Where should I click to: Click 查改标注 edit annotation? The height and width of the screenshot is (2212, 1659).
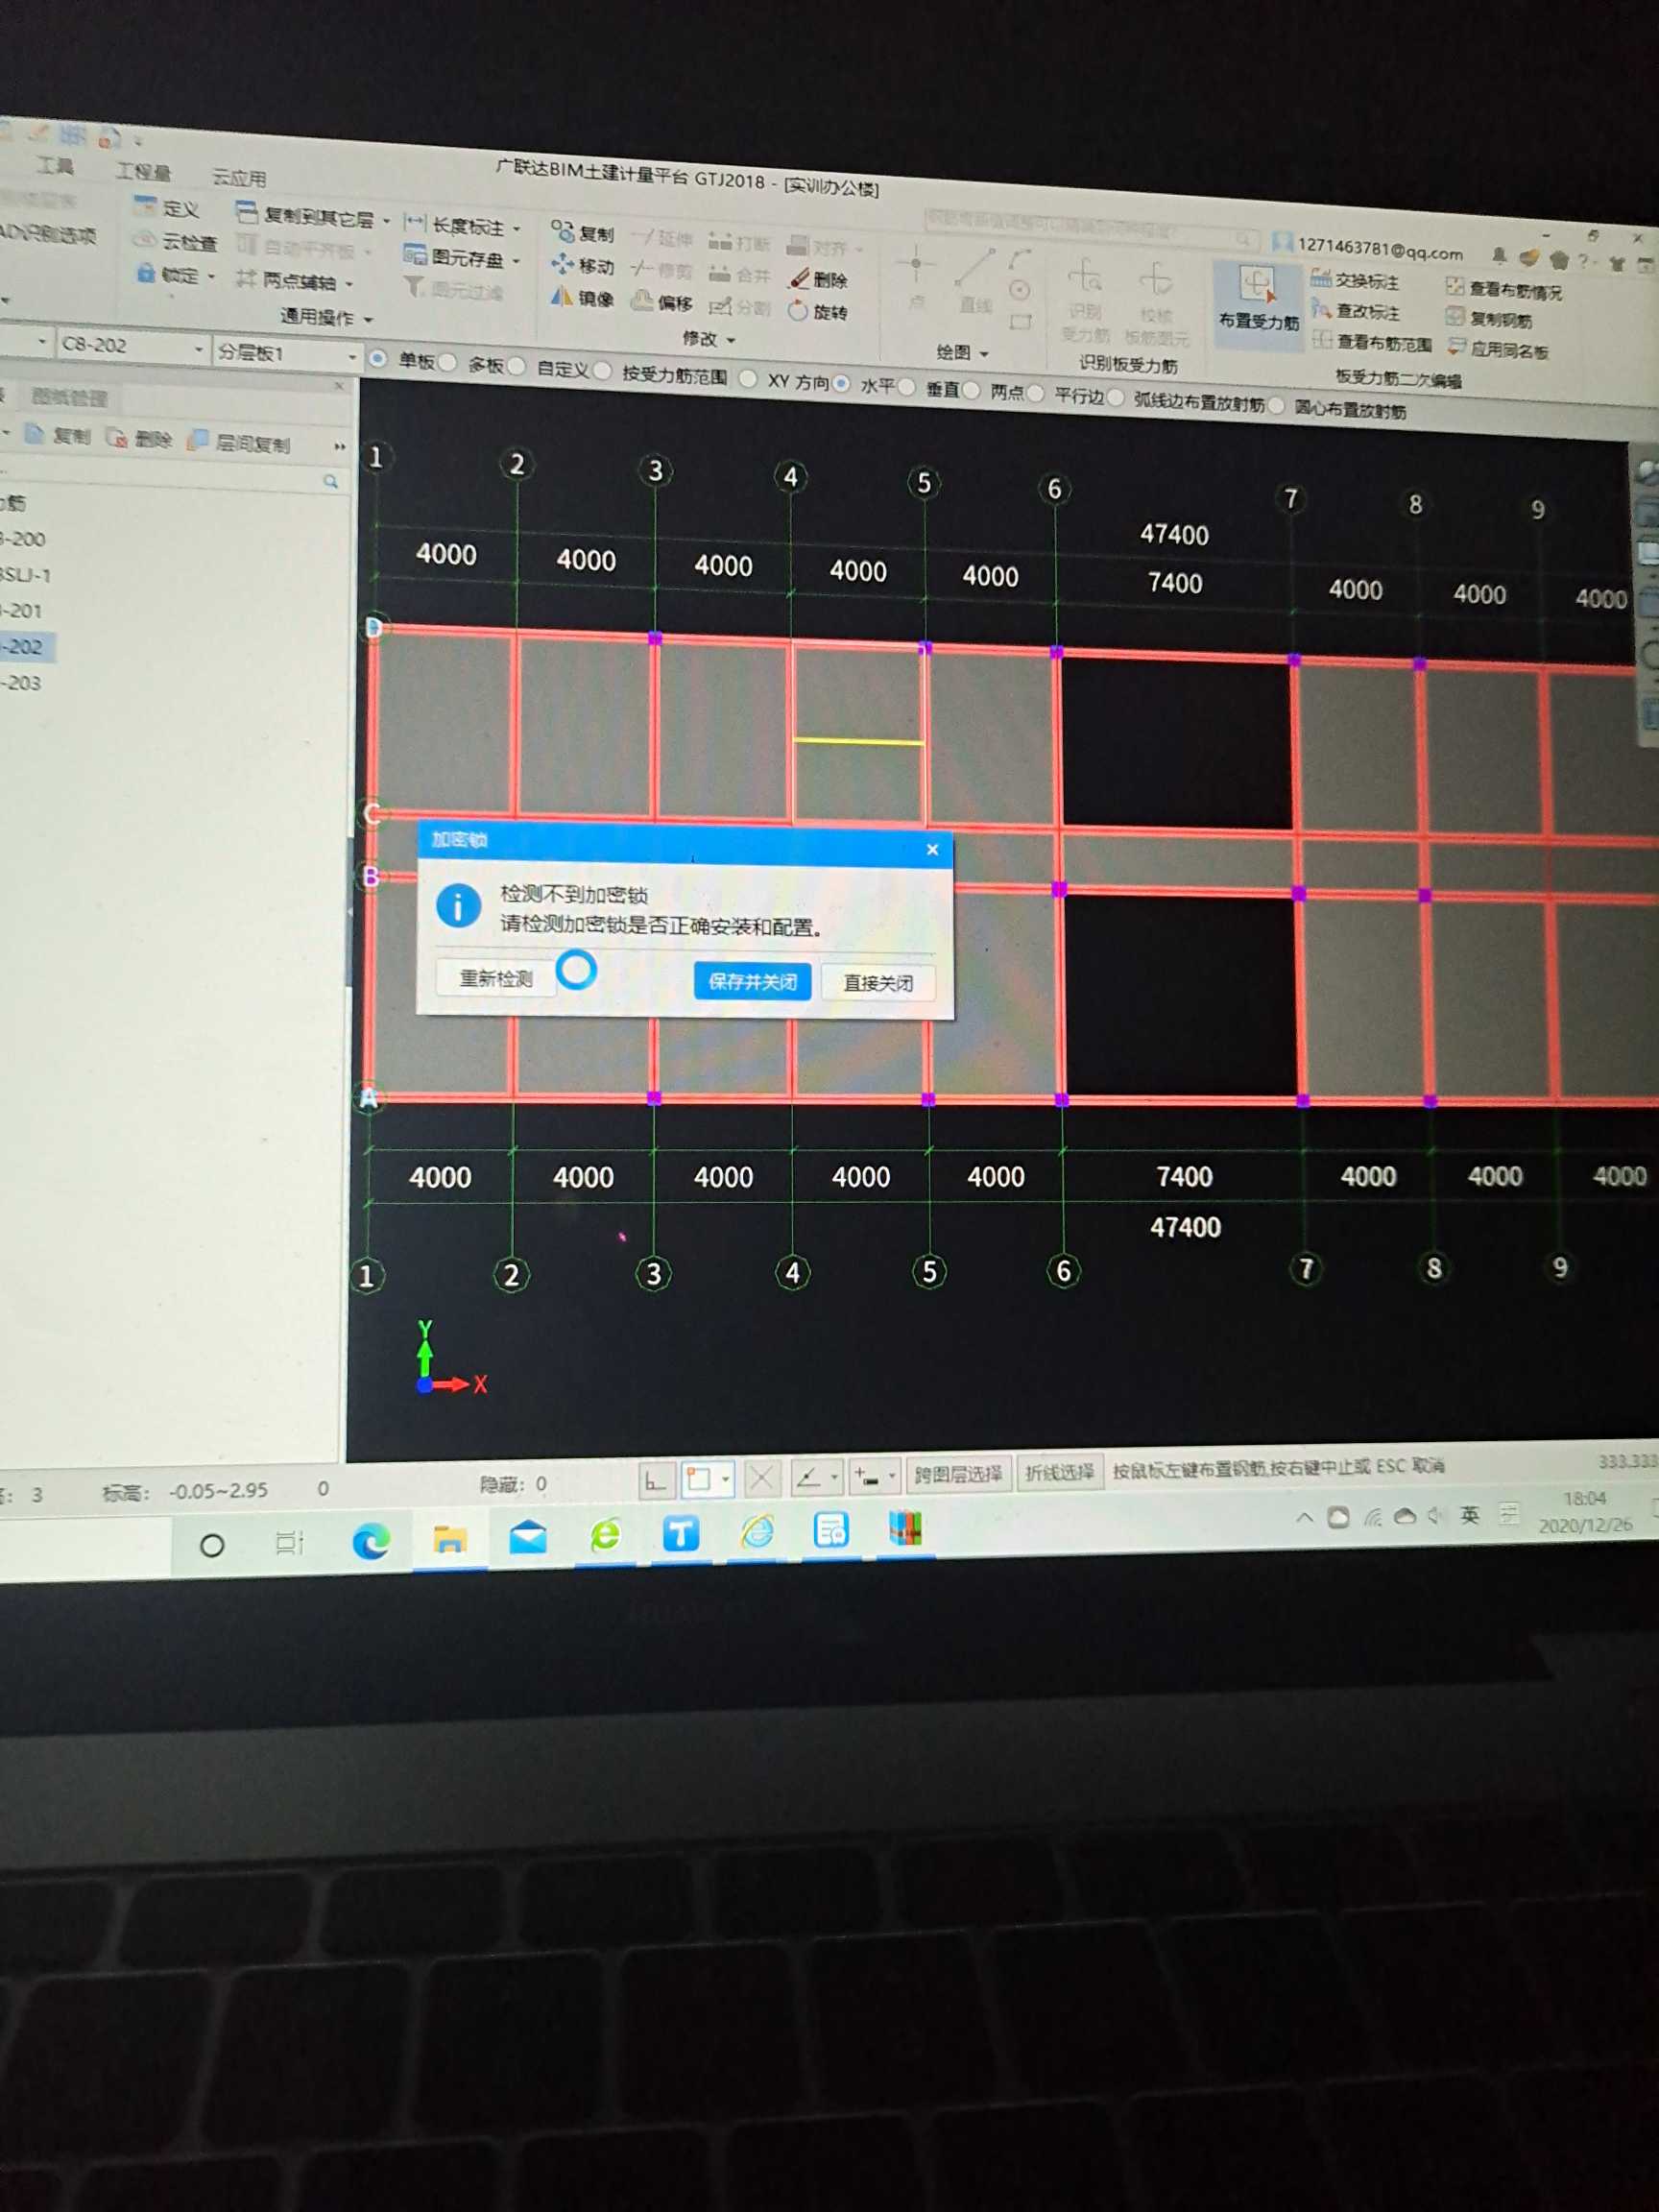click(1355, 310)
